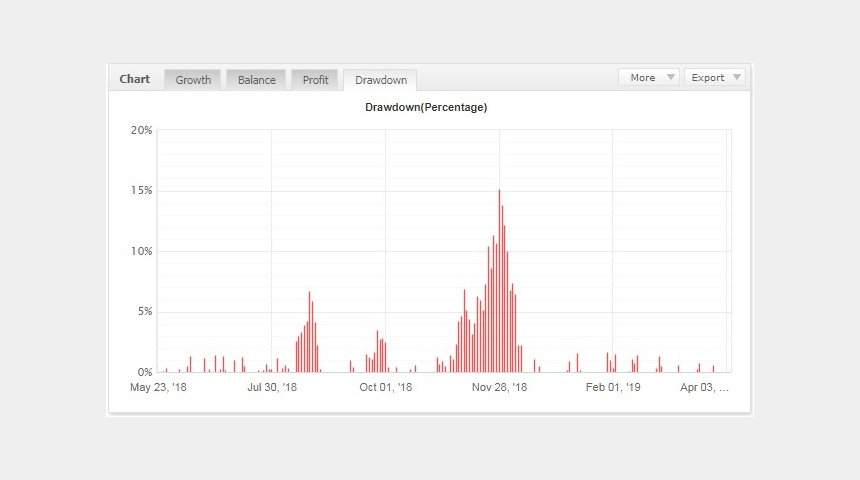Click the 15% y-axis label
The height and width of the screenshot is (480, 860).
142,190
